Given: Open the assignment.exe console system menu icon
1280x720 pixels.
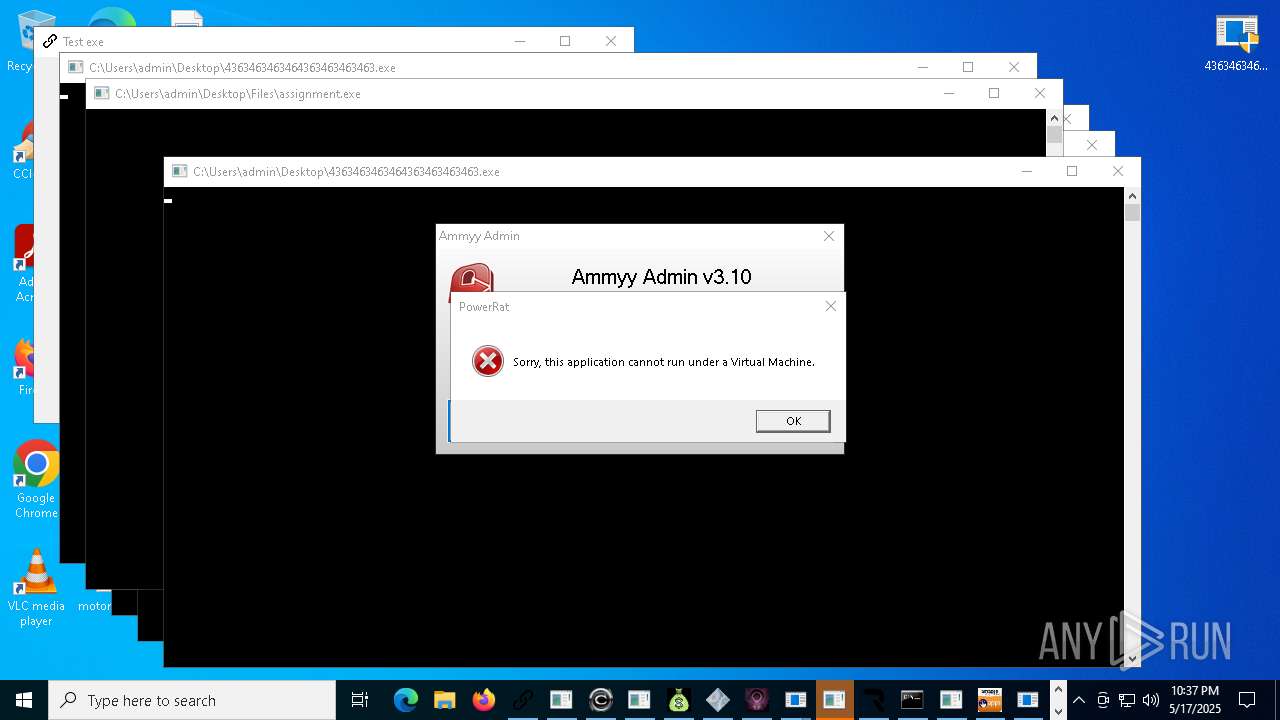Looking at the screenshot, I should pyautogui.click(x=102, y=93).
